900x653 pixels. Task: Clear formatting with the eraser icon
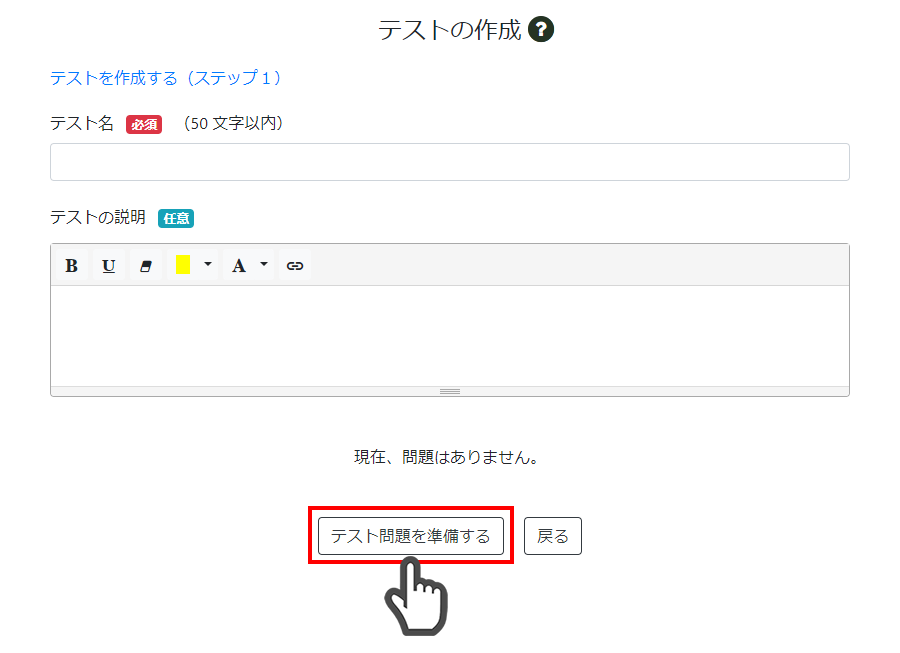pos(146,266)
